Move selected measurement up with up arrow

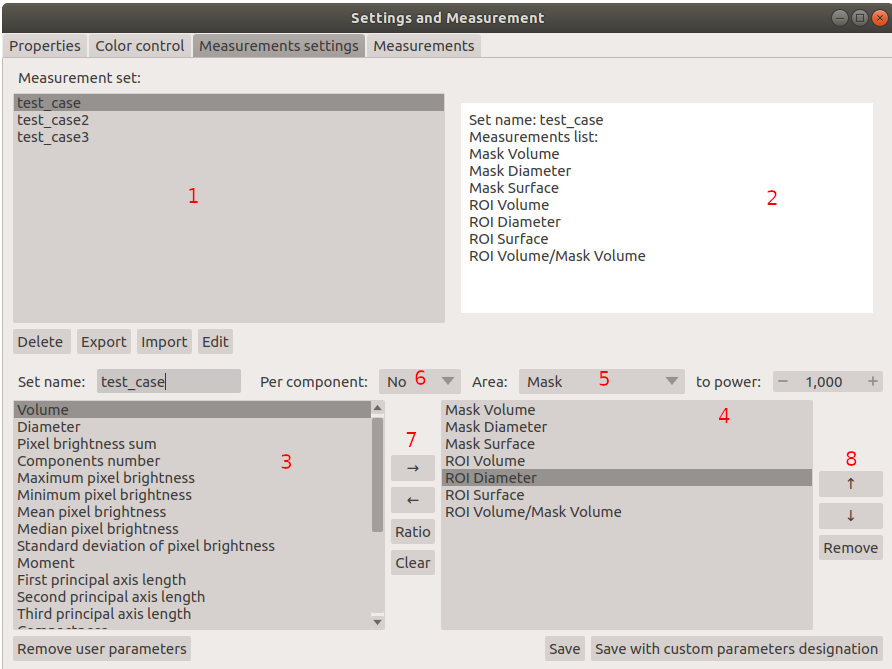850,484
